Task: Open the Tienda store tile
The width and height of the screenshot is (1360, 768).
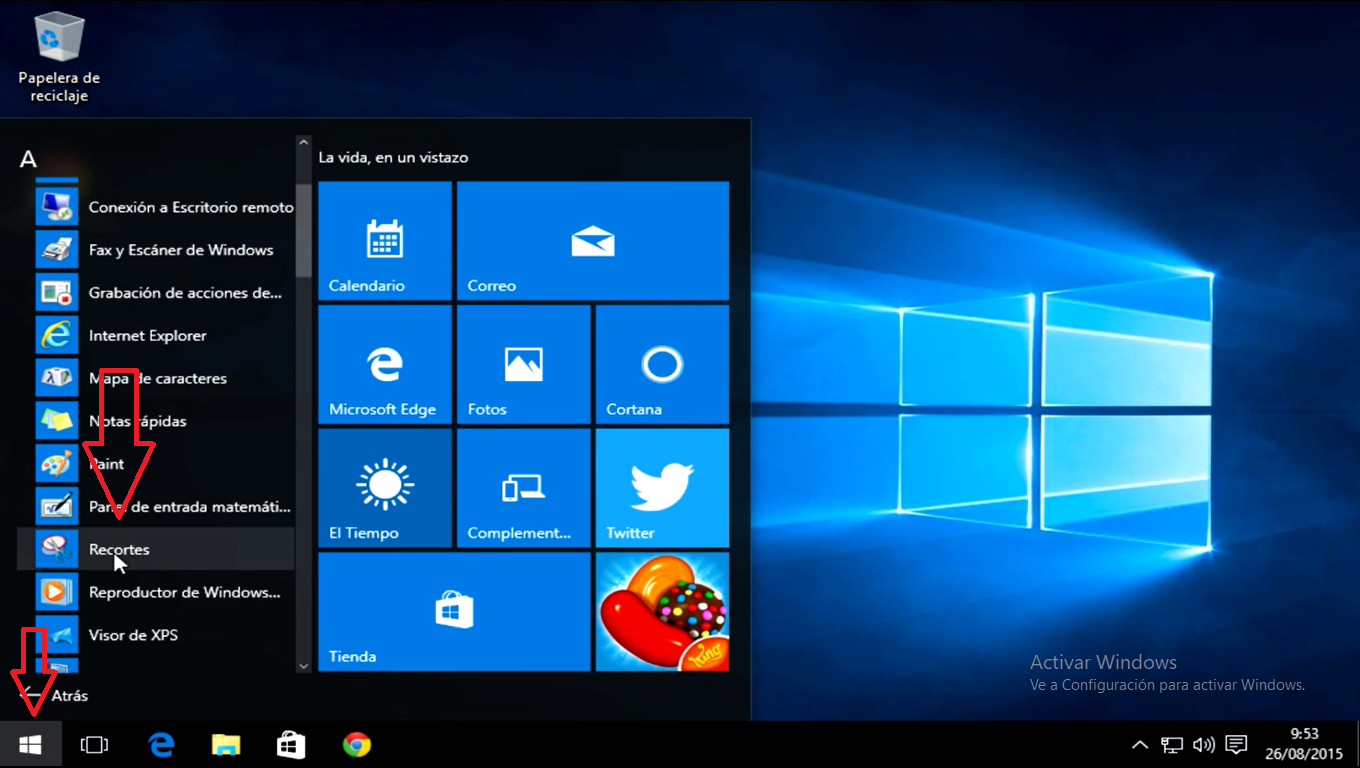Action: [x=454, y=612]
